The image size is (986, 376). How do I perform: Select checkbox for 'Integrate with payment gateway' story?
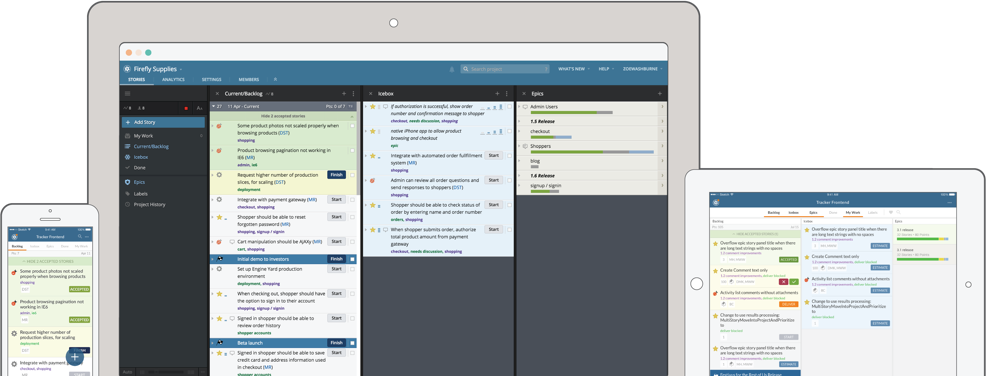click(x=353, y=199)
